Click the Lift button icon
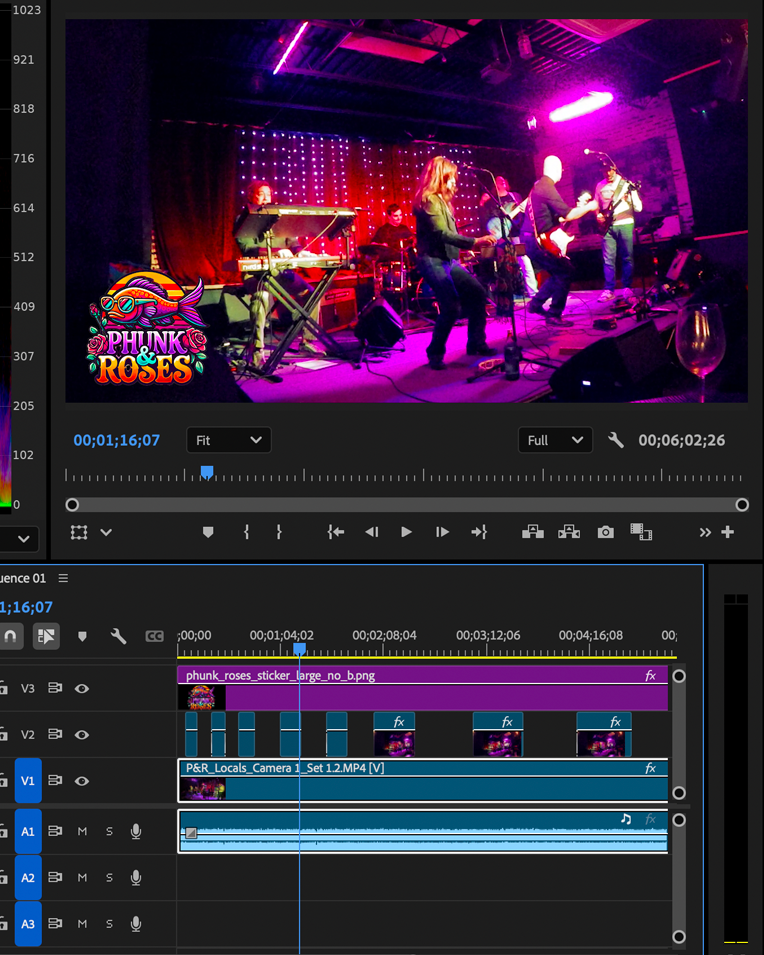Image resolution: width=764 pixels, height=955 pixels. coord(533,532)
